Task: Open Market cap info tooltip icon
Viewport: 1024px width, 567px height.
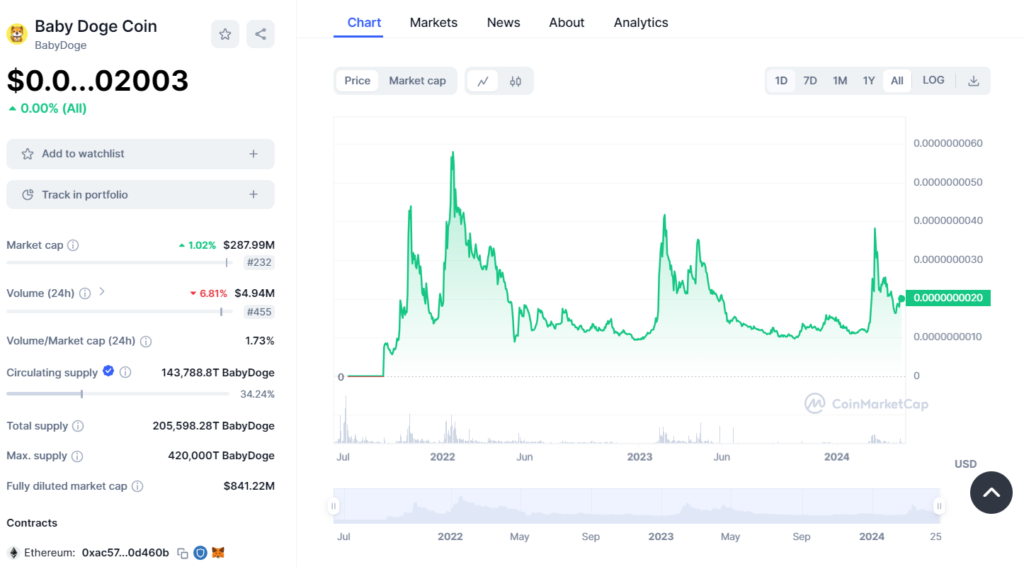Action: pos(73,245)
